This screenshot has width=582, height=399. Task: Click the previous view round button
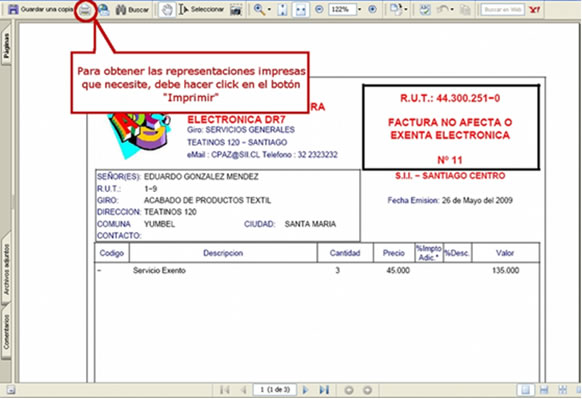[x=349, y=390]
